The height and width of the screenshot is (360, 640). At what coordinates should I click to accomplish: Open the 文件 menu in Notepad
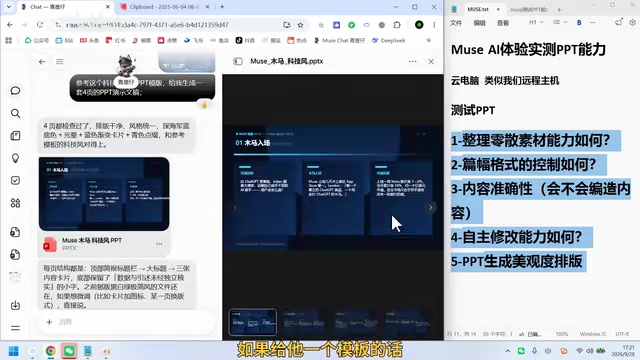click(x=456, y=23)
